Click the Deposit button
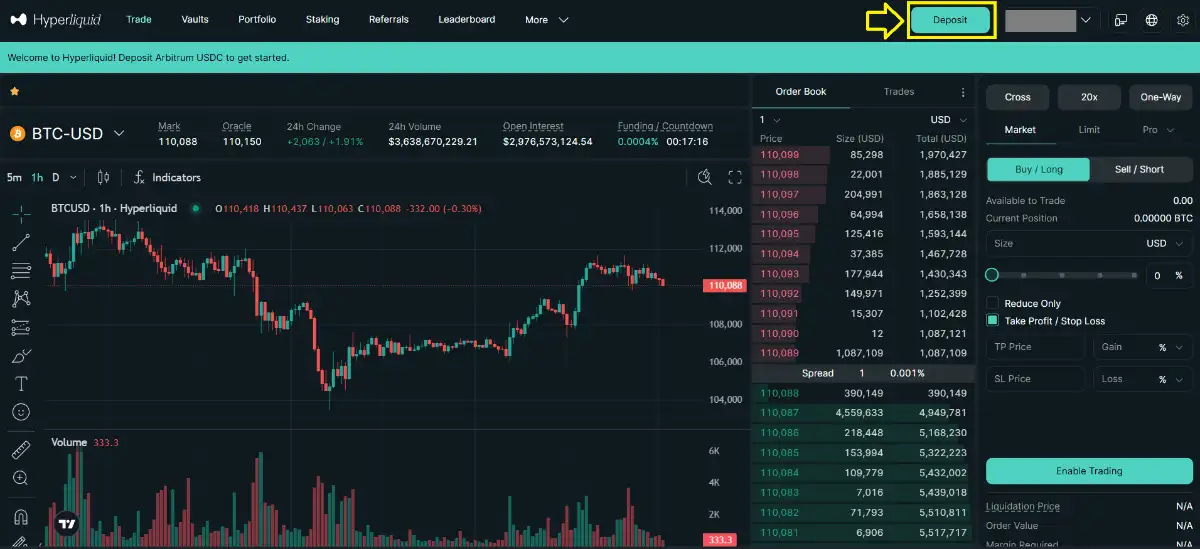The image size is (1200, 549). click(x=950, y=20)
